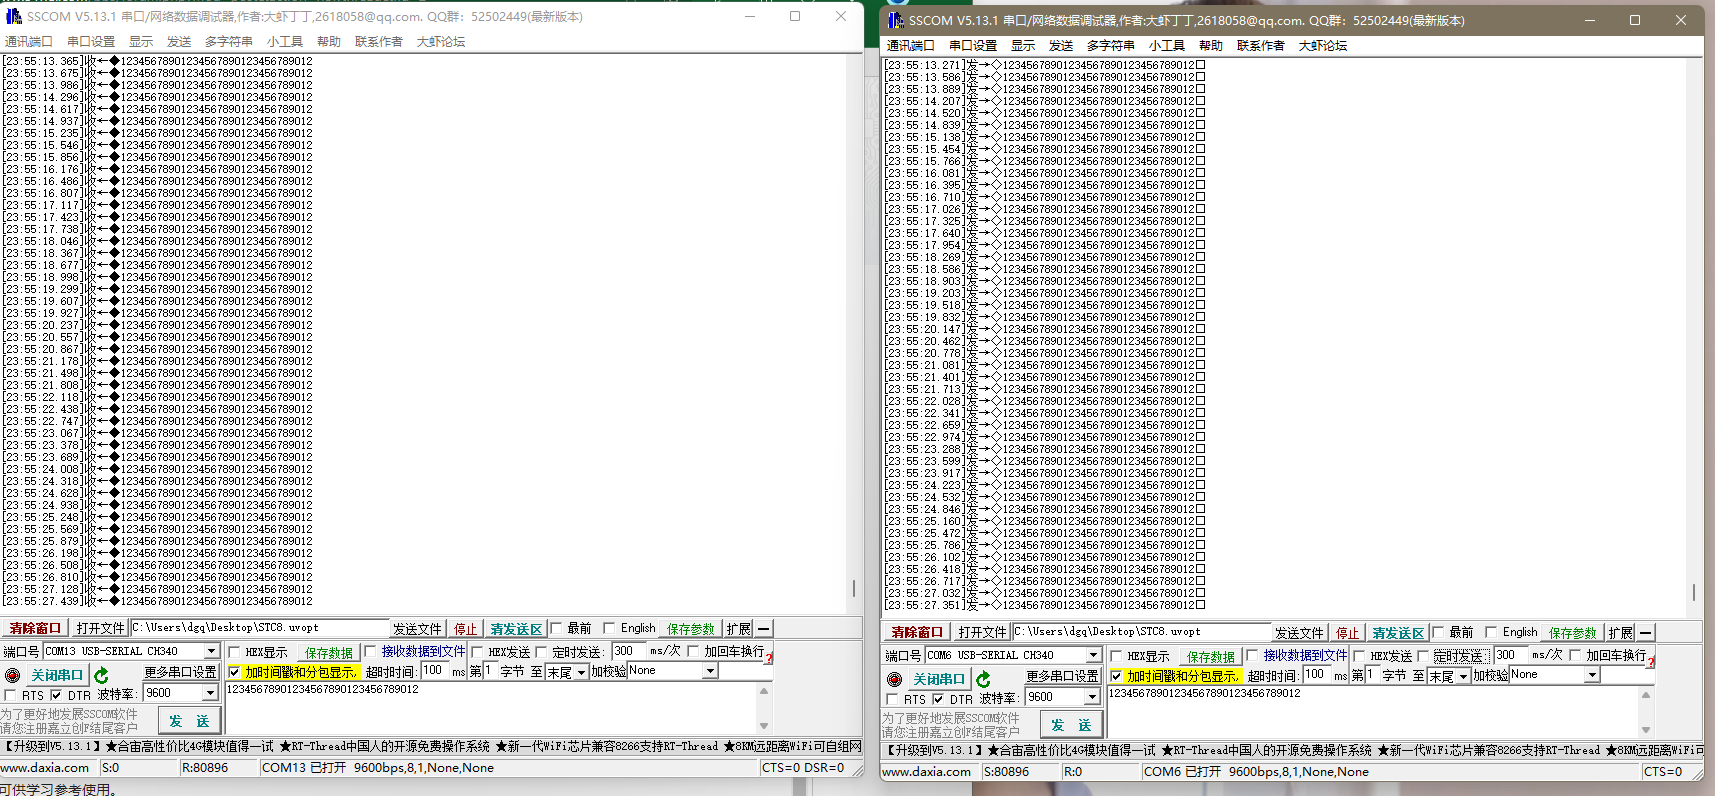The height and width of the screenshot is (796, 1715).
Task: Click 关闭串口 button in the right window
Action: click(938, 679)
